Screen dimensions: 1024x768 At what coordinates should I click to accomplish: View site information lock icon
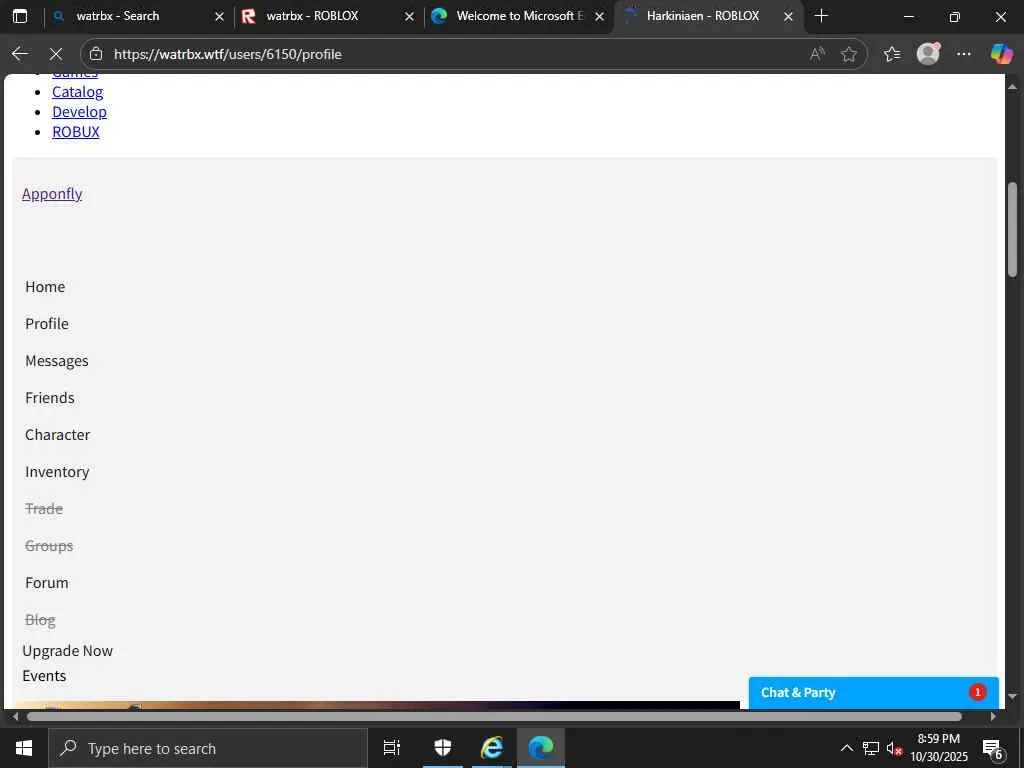[96, 54]
